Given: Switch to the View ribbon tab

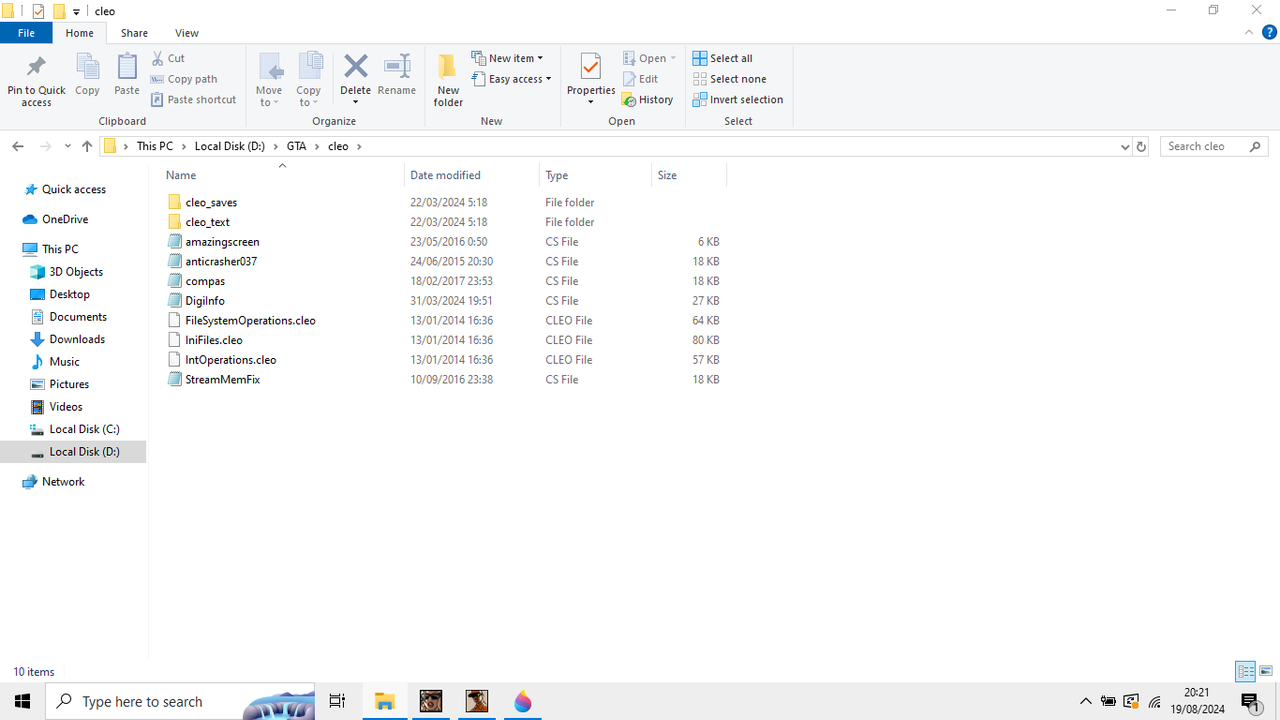Looking at the screenshot, I should coord(186,33).
